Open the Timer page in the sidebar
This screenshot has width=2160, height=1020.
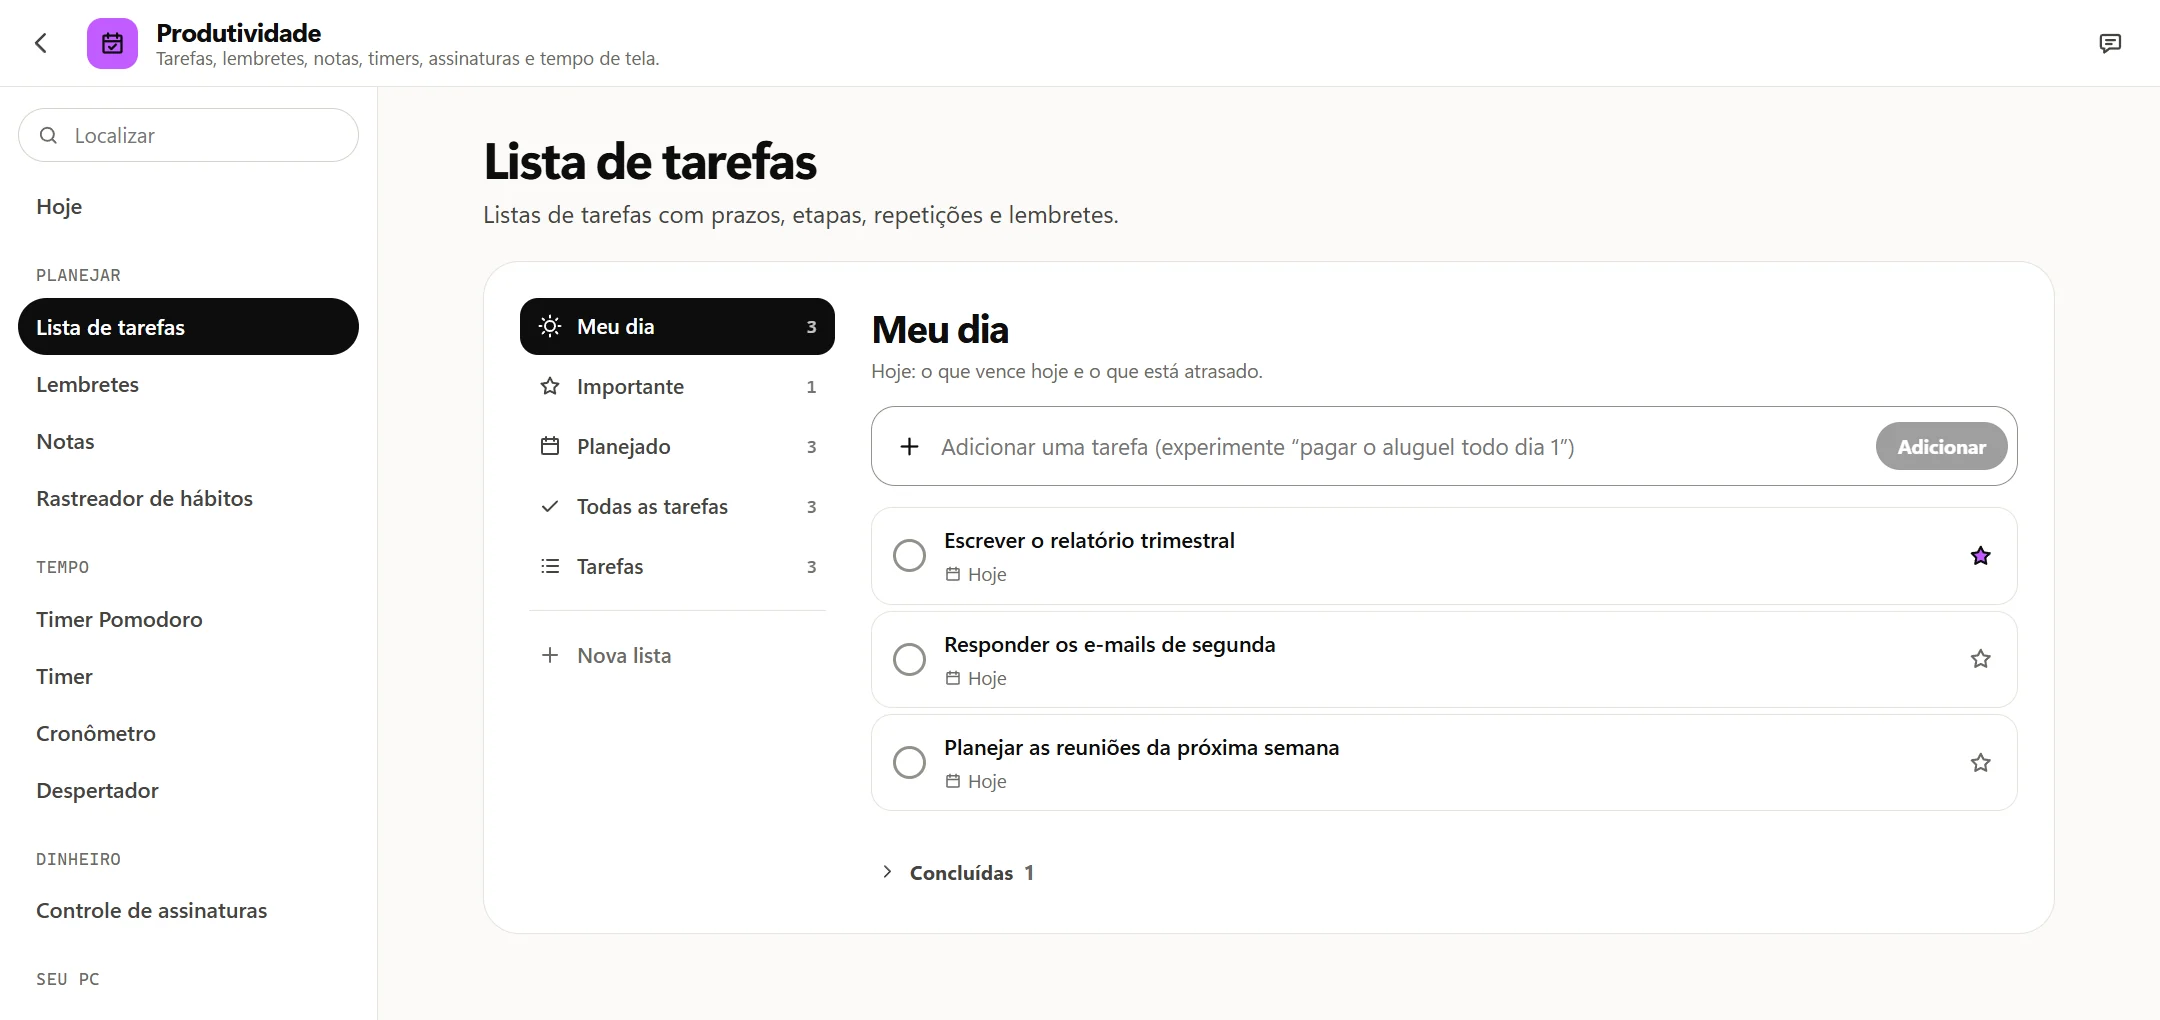[x=188, y=676]
